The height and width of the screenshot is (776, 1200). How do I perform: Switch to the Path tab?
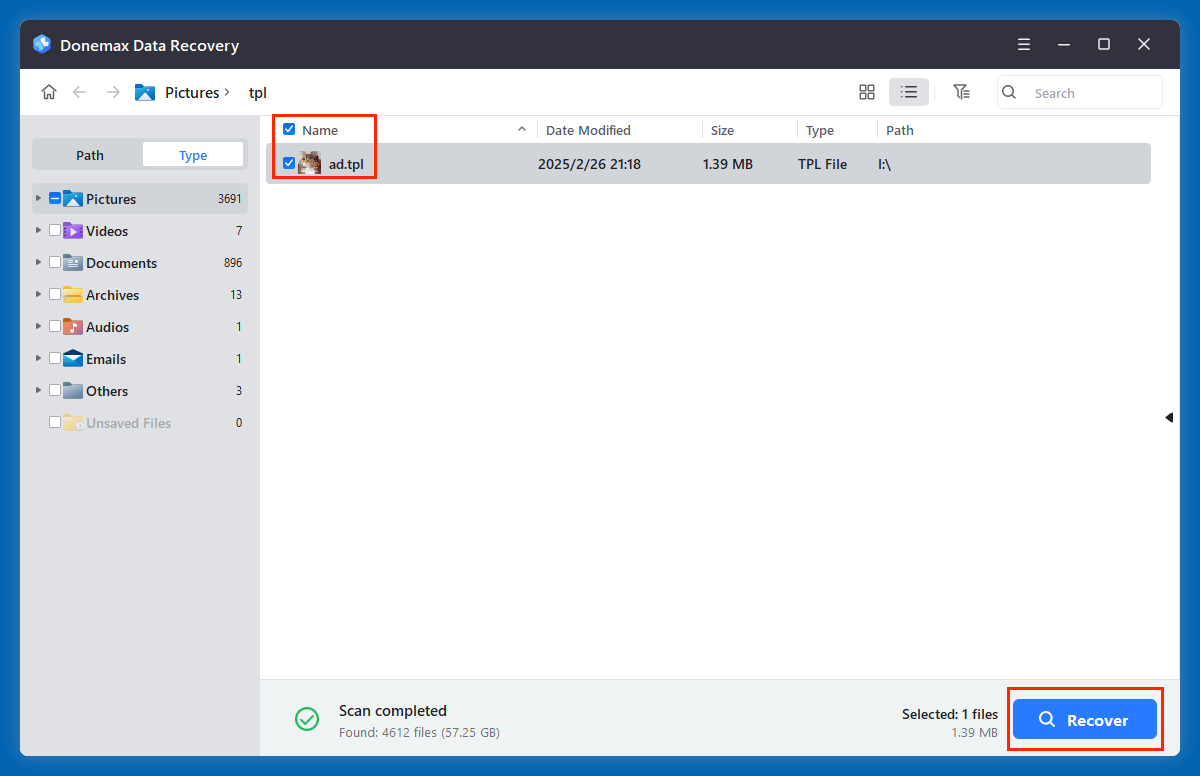pyautogui.click(x=89, y=154)
